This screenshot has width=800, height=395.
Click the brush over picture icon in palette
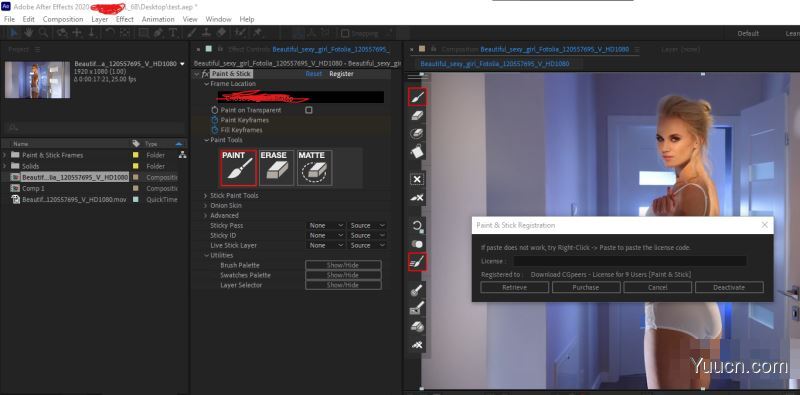pyautogui.click(x=417, y=308)
